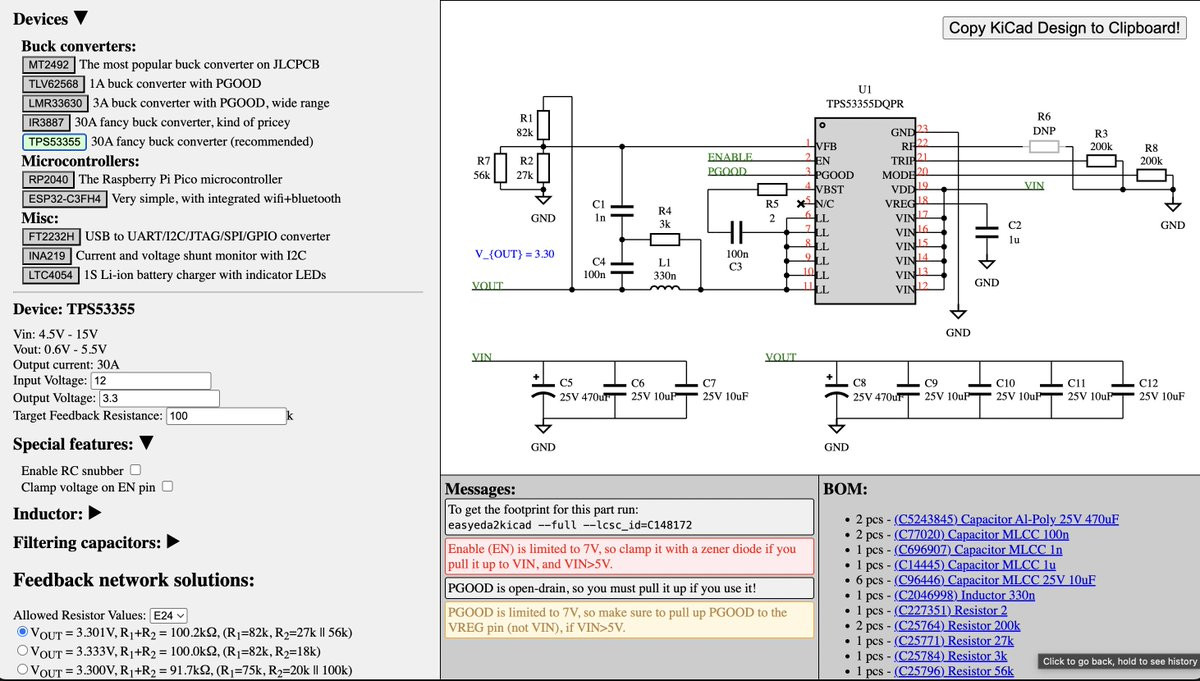The image size is (1200, 681).
Task: Click the C12 25V 10uF capacitor symbol
Action: [x=1125, y=390]
